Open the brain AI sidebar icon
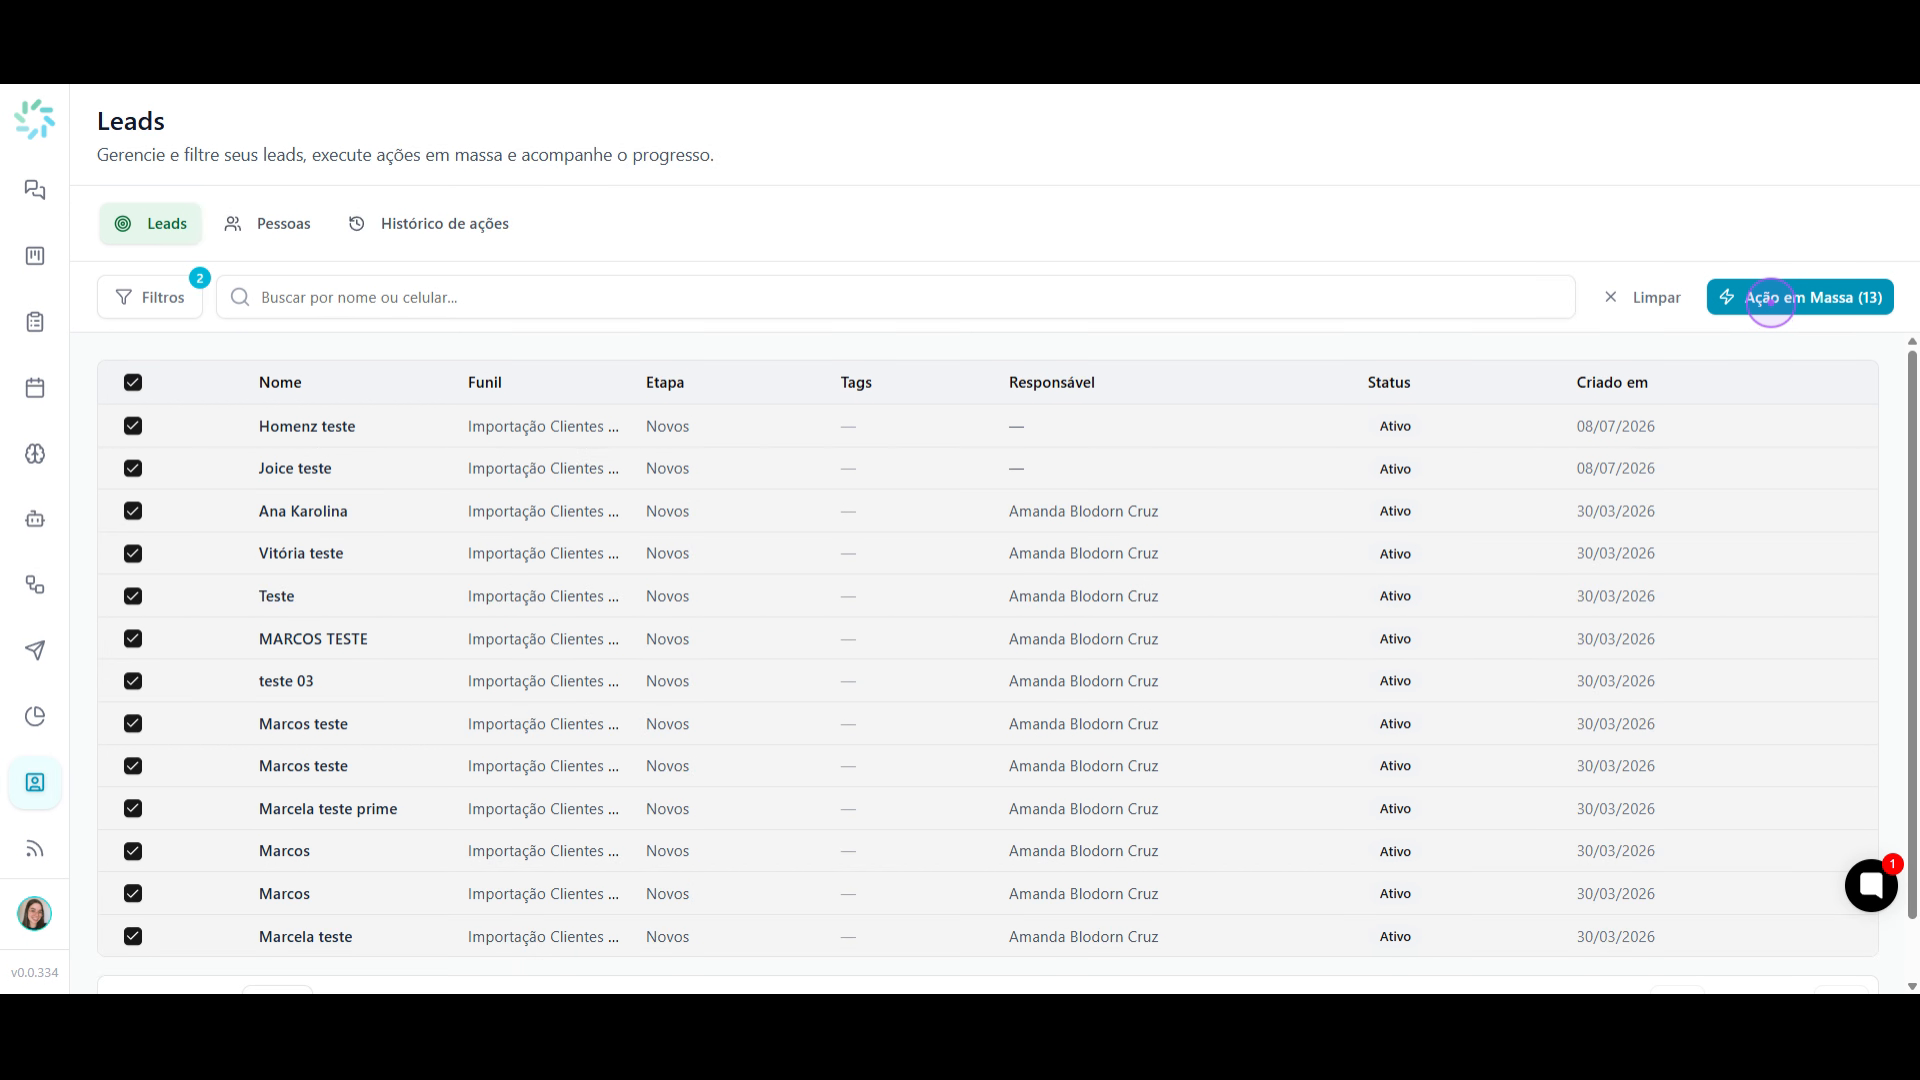 tap(35, 454)
